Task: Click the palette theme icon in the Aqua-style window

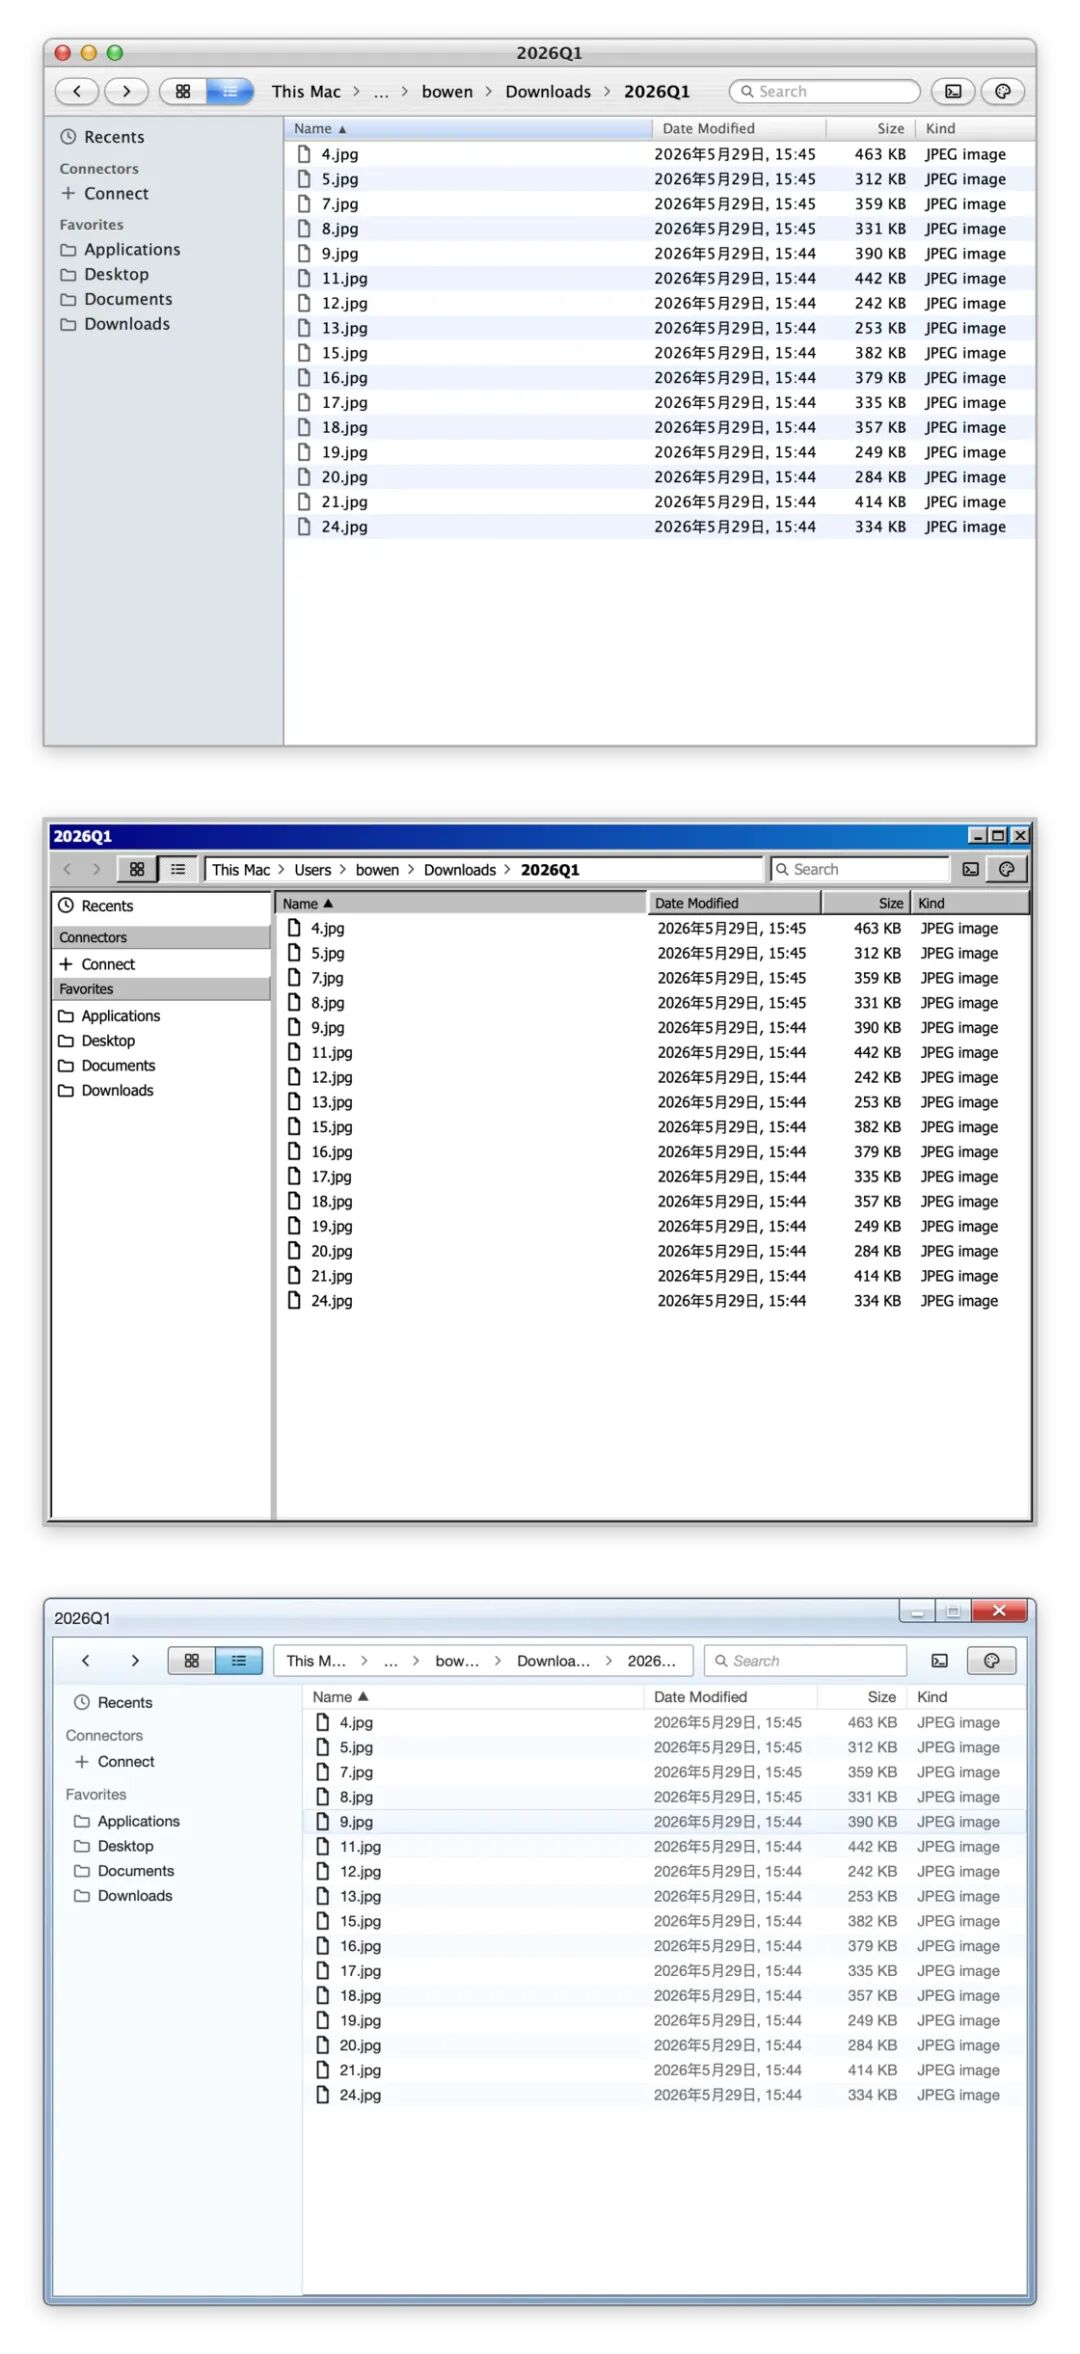Action: [x=1003, y=91]
